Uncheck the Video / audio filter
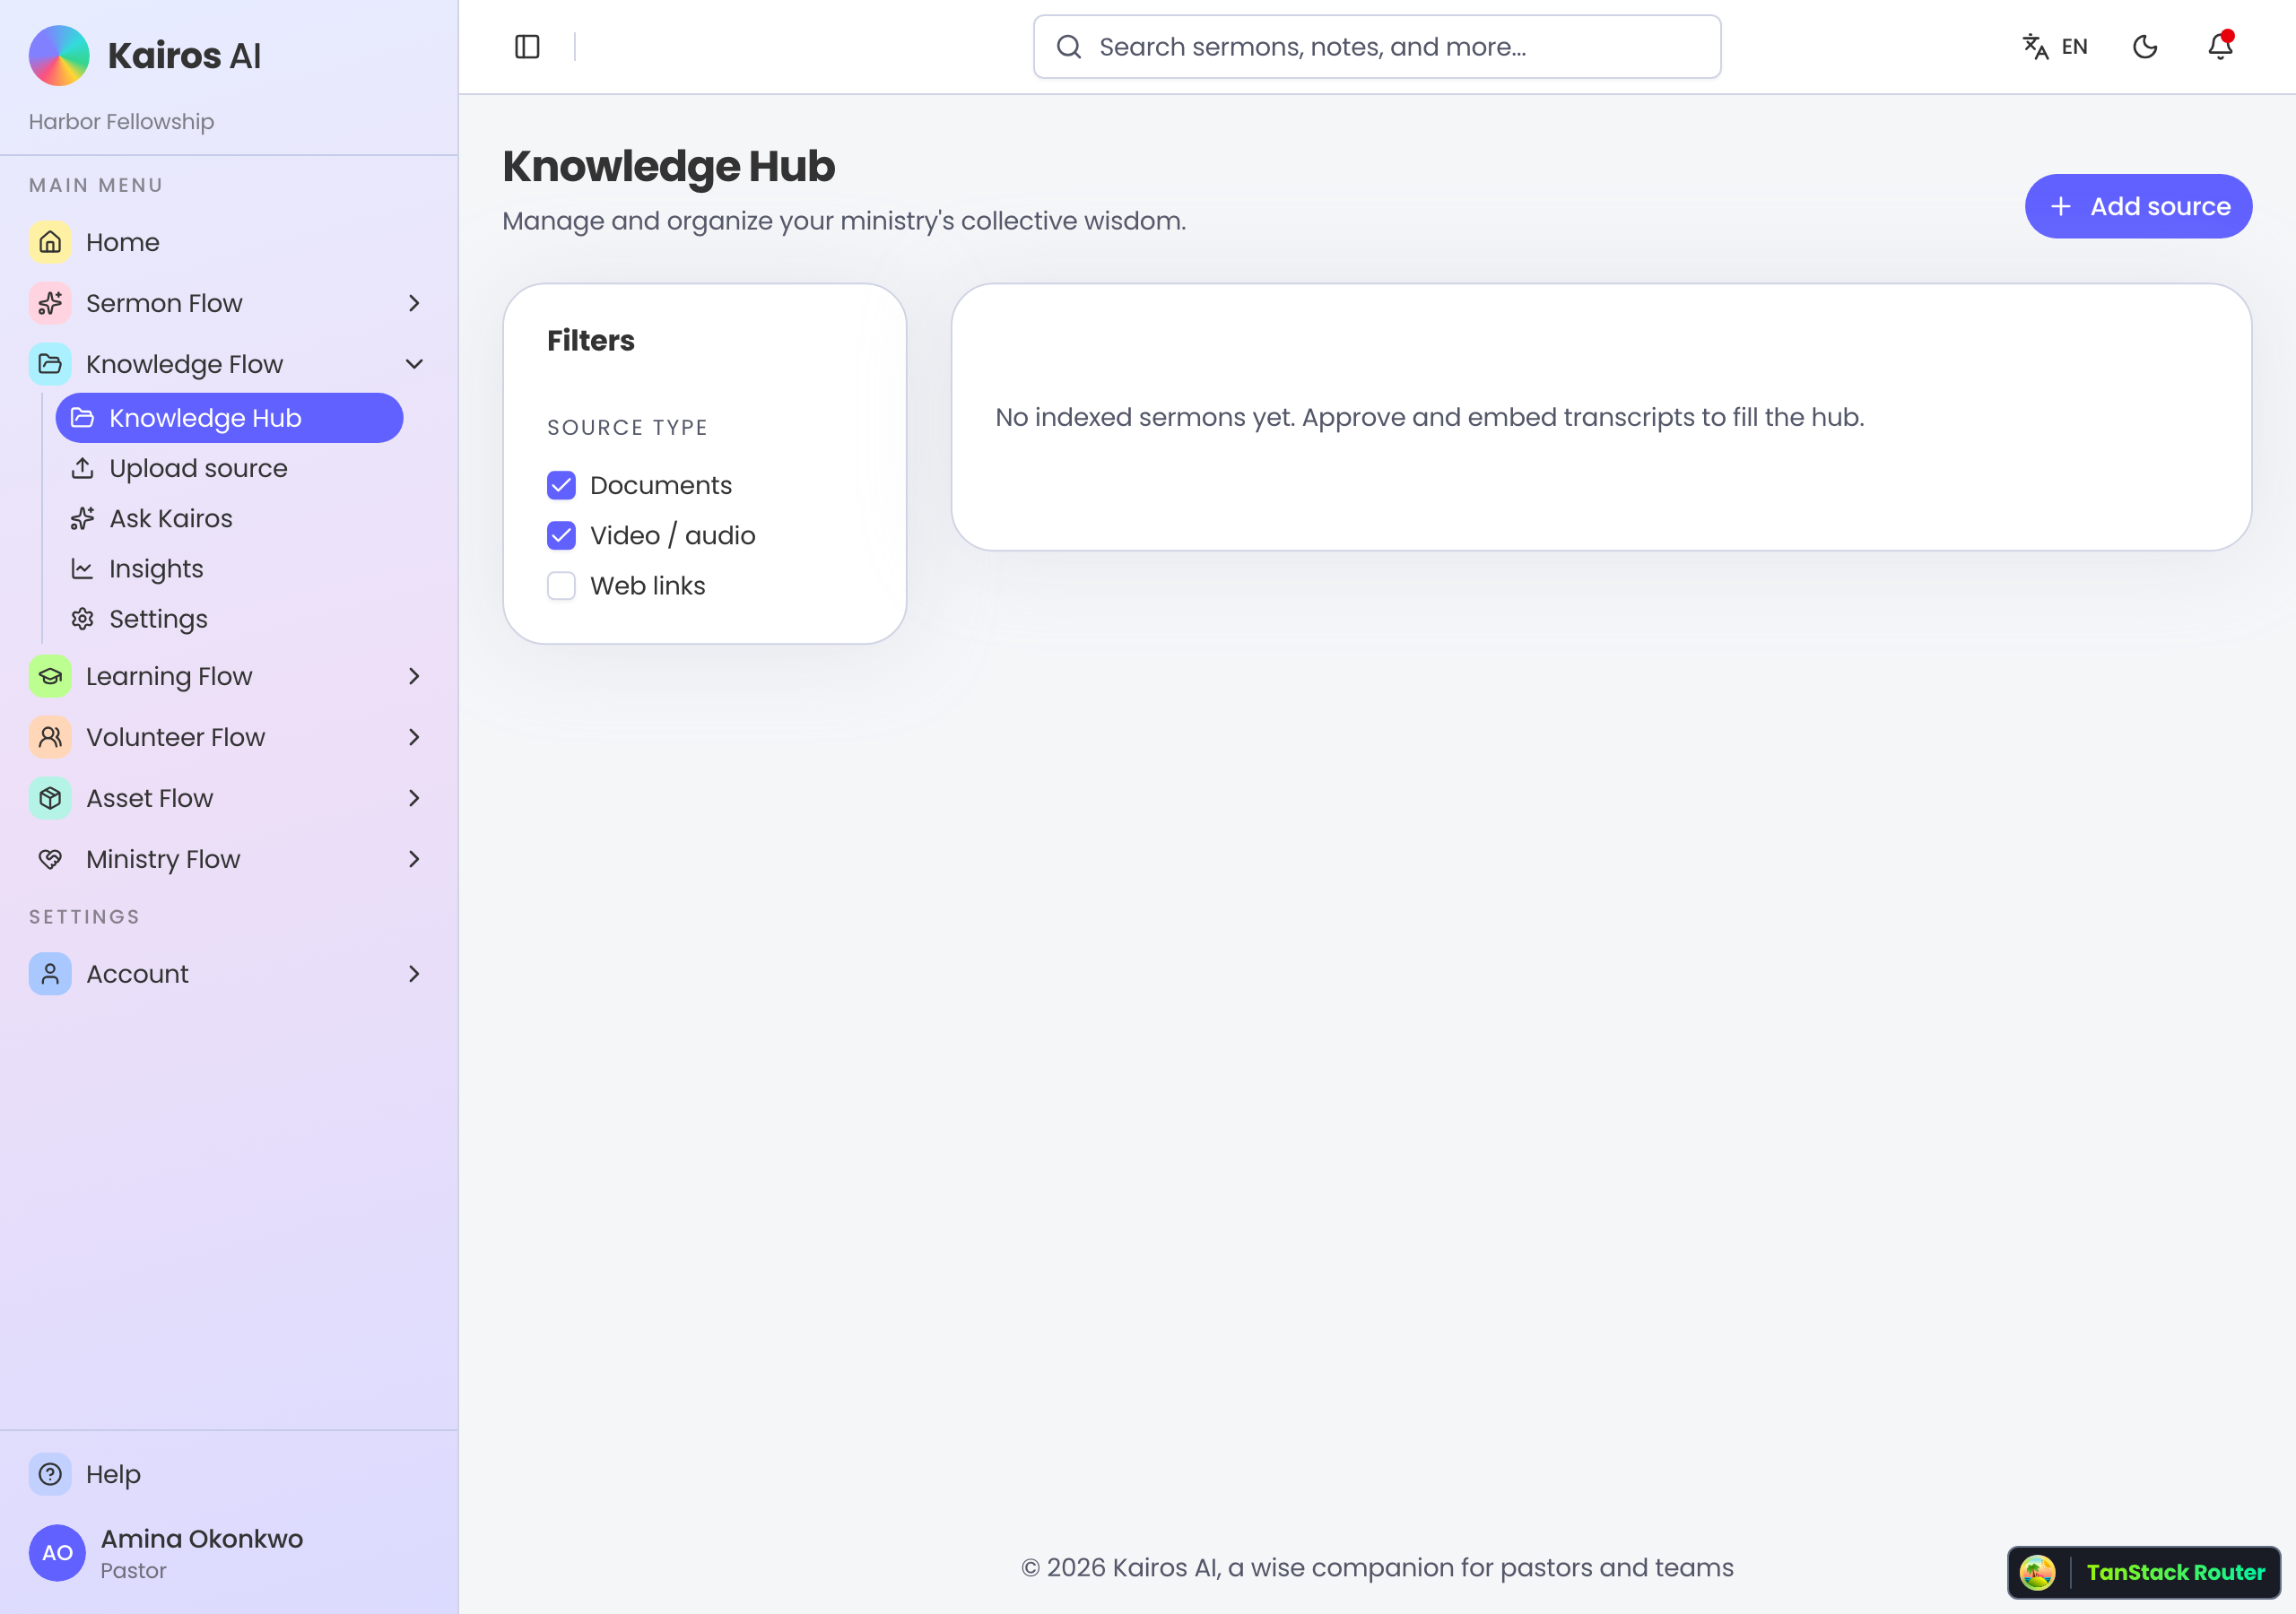The width and height of the screenshot is (2296, 1614). 561,535
